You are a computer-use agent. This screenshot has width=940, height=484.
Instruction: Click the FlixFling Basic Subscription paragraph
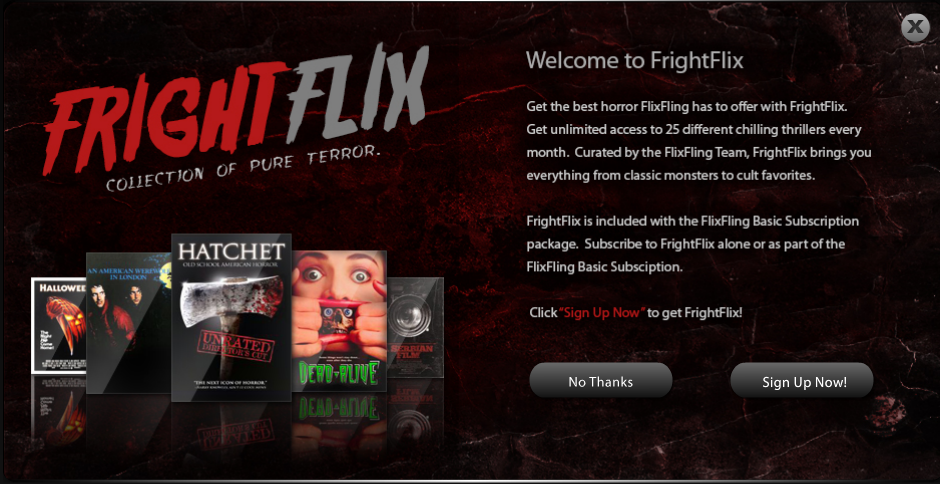pos(692,244)
